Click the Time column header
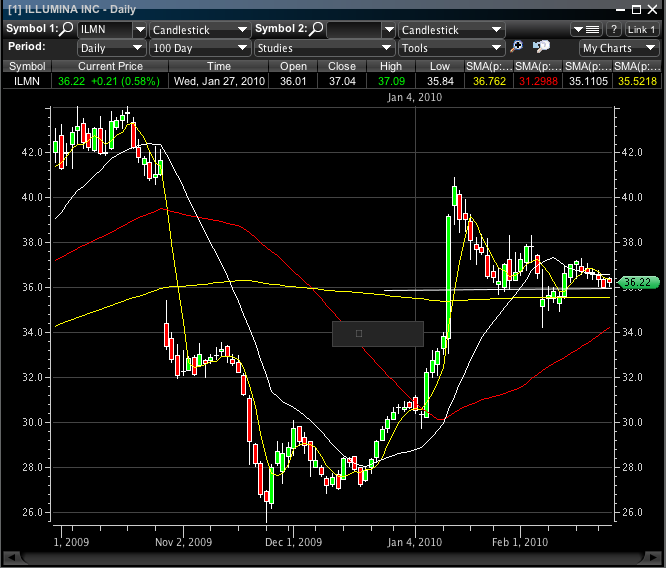666x568 pixels. coord(218,66)
